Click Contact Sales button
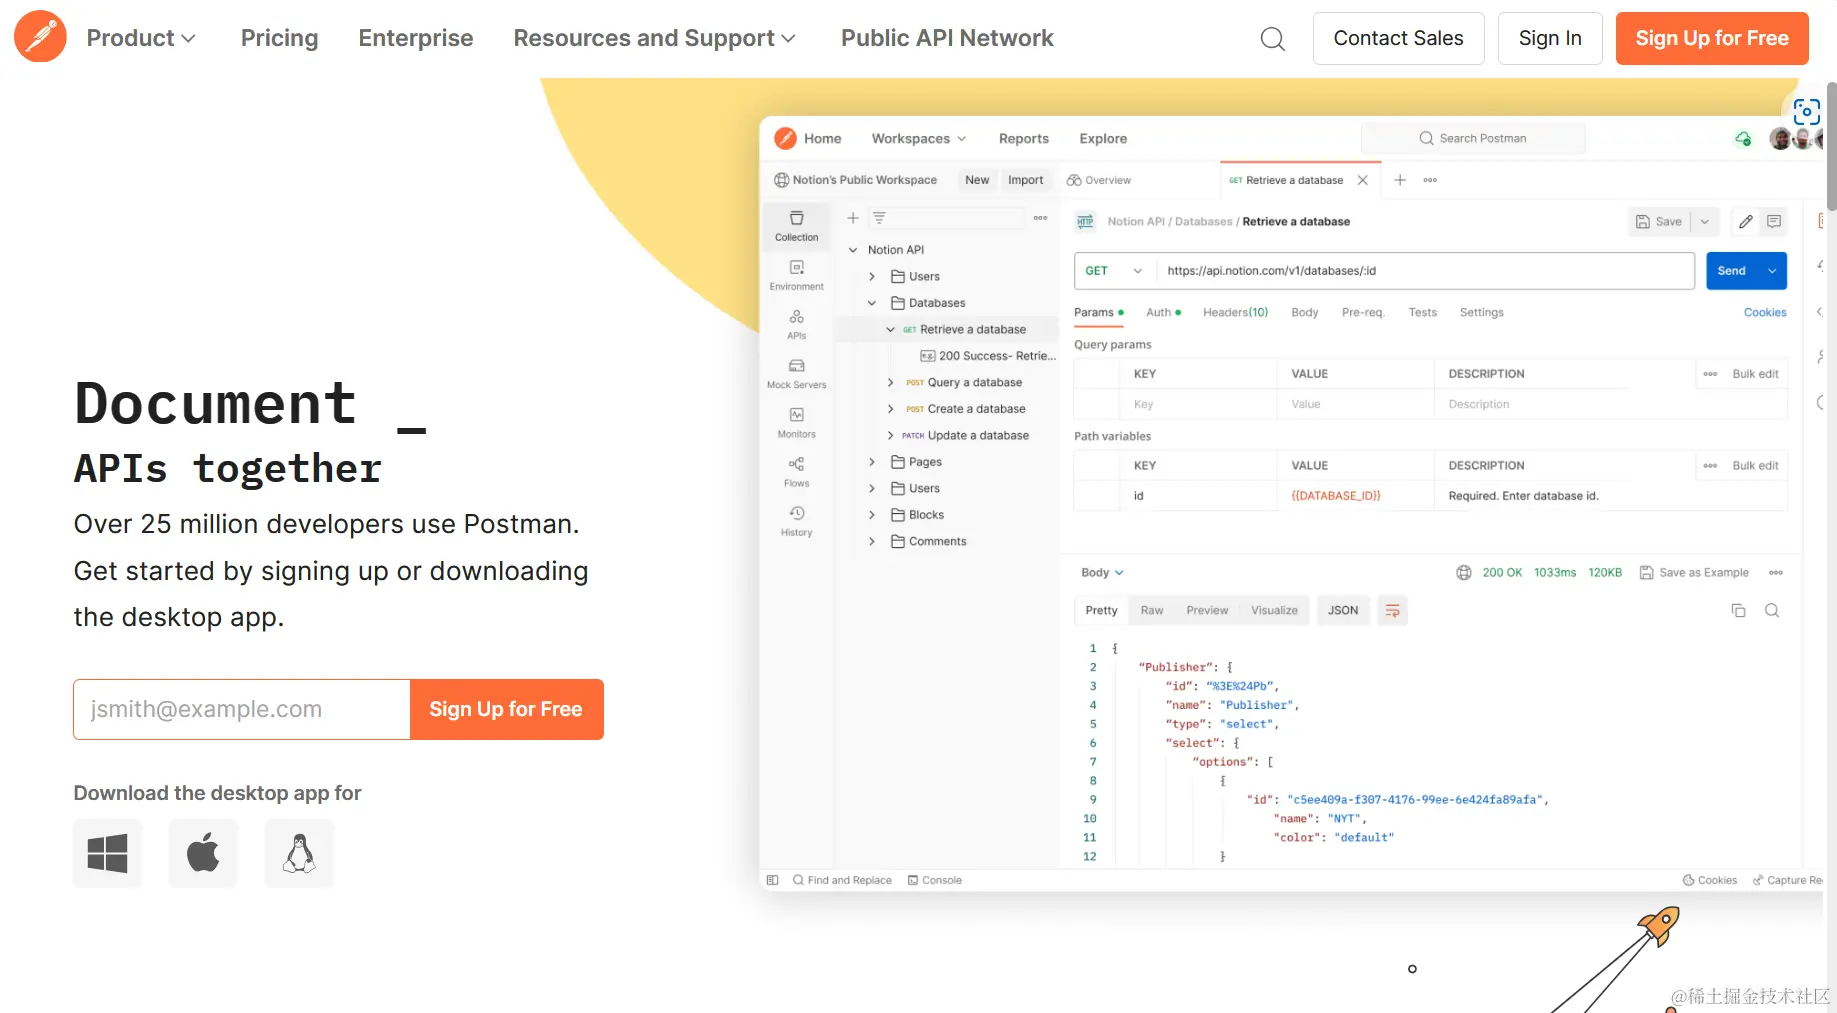The image size is (1837, 1013). [1398, 38]
